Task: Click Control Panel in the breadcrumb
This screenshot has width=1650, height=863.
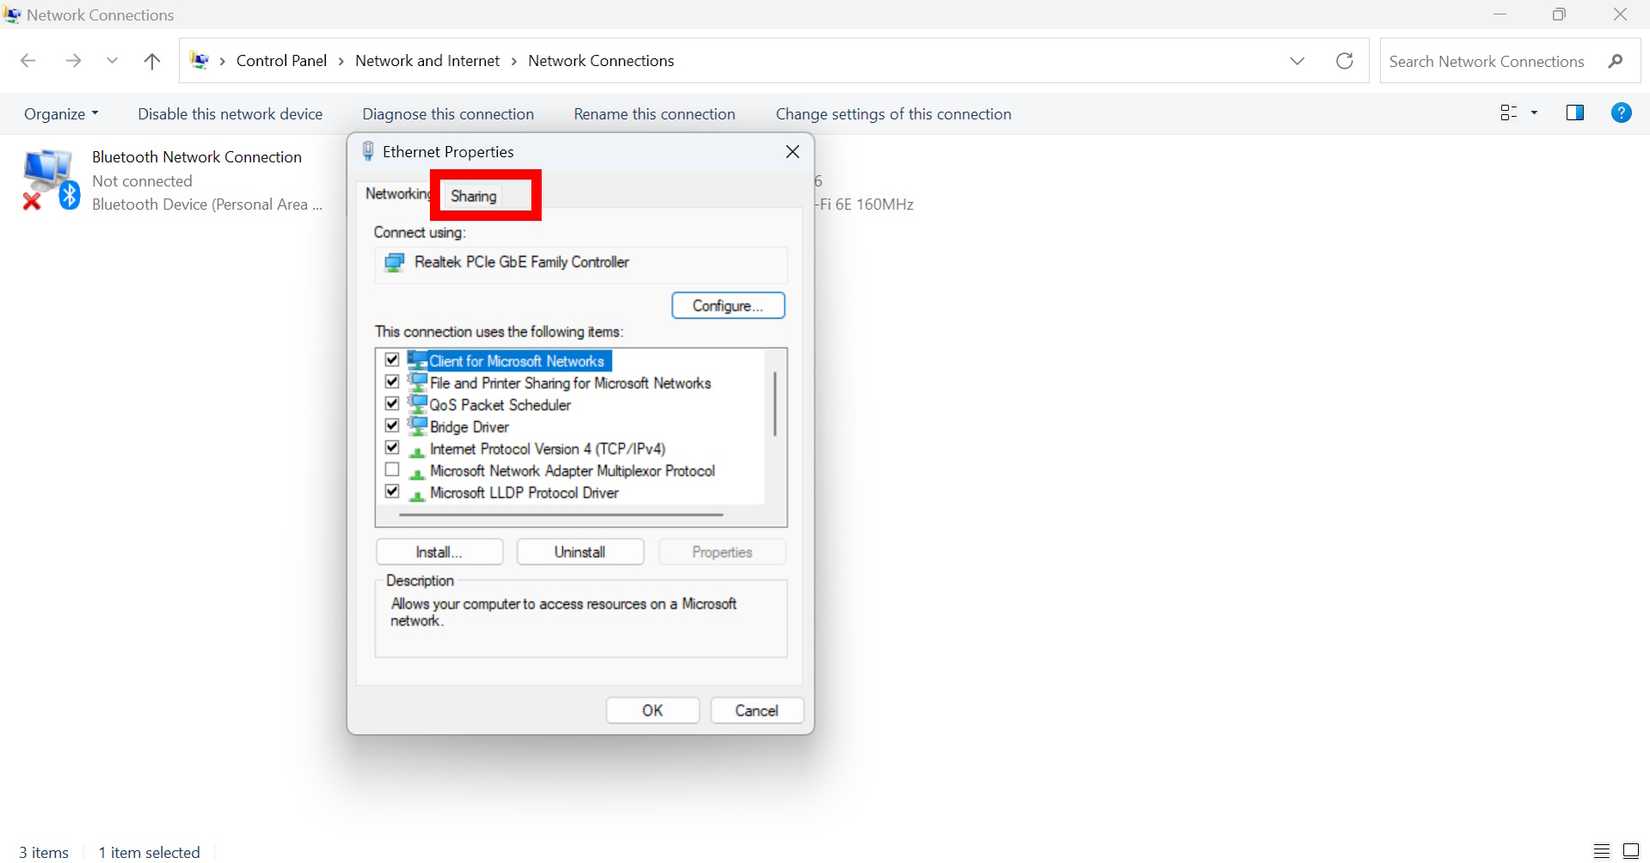Action: tap(281, 61)
